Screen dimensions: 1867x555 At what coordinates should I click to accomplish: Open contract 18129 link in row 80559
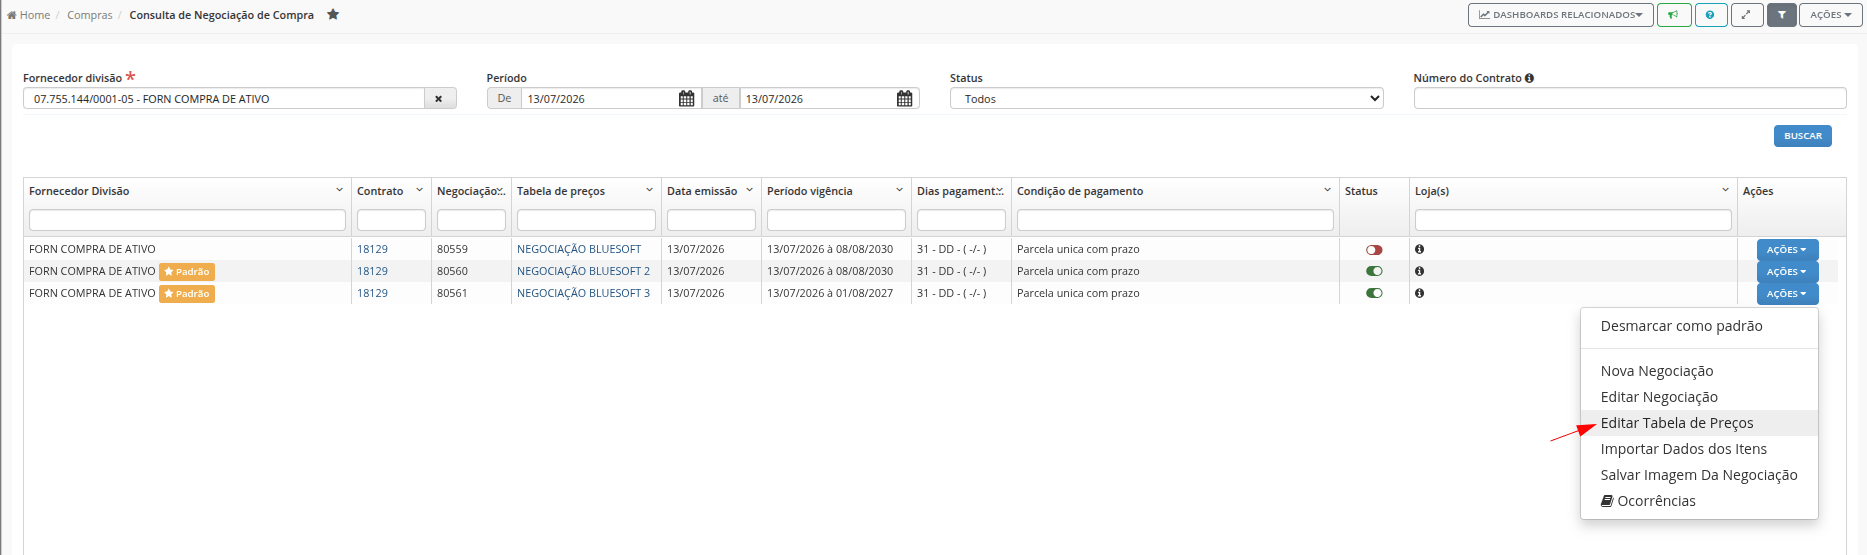click(372, 249)
